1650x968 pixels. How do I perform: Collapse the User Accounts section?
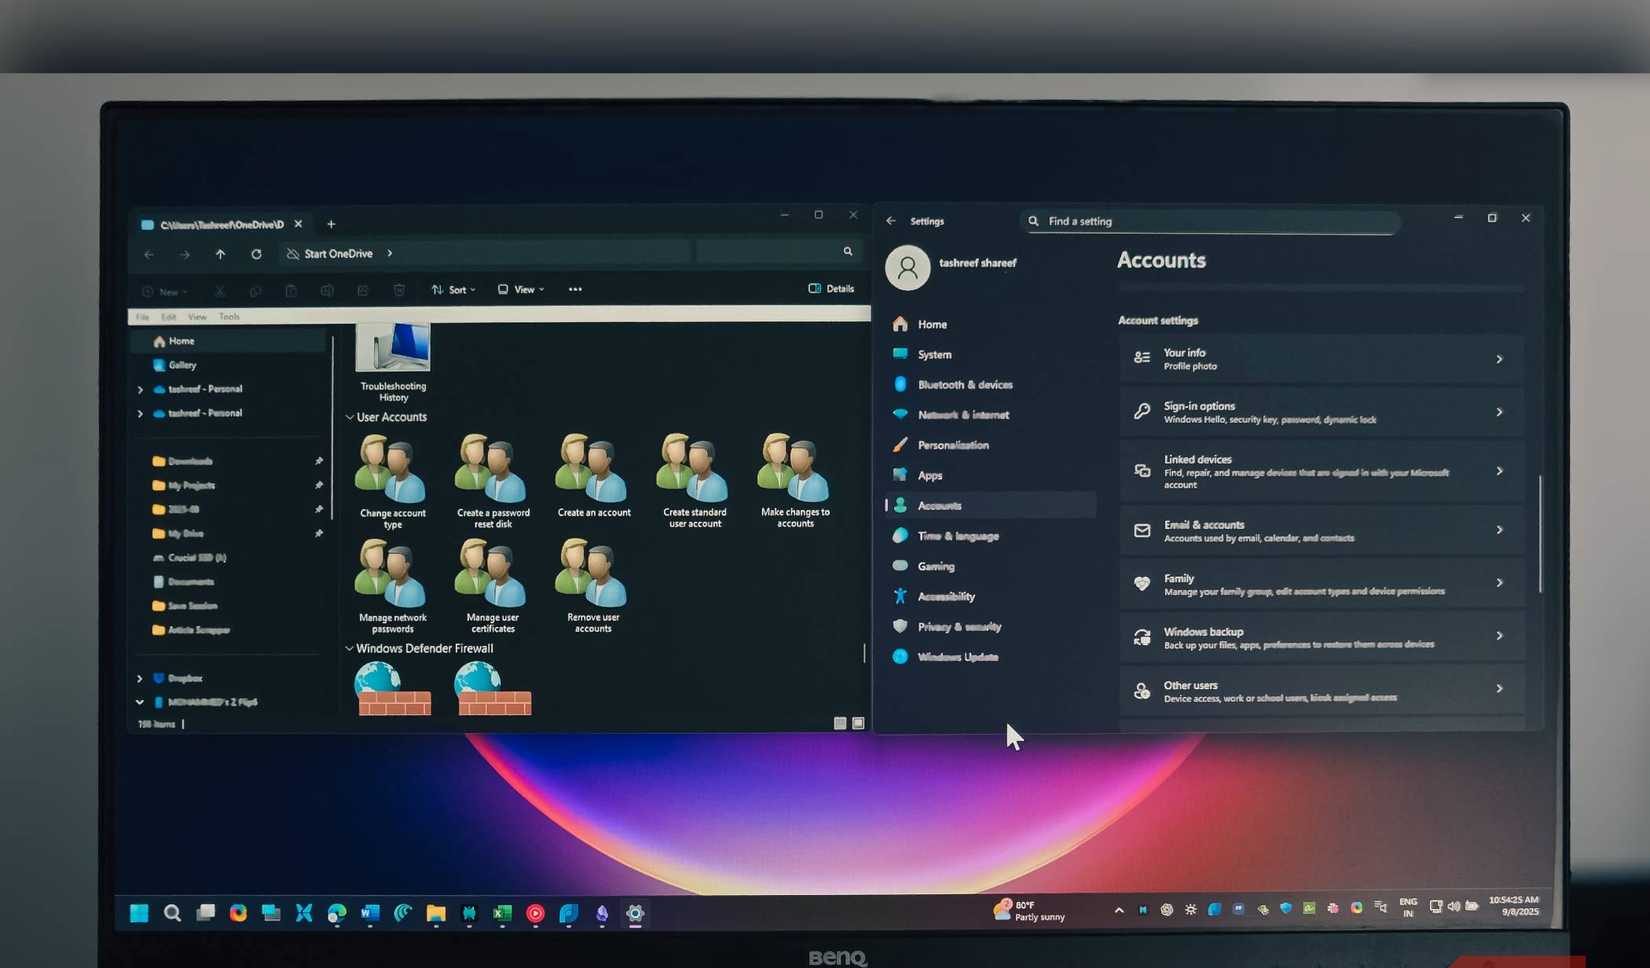[349, 417]
